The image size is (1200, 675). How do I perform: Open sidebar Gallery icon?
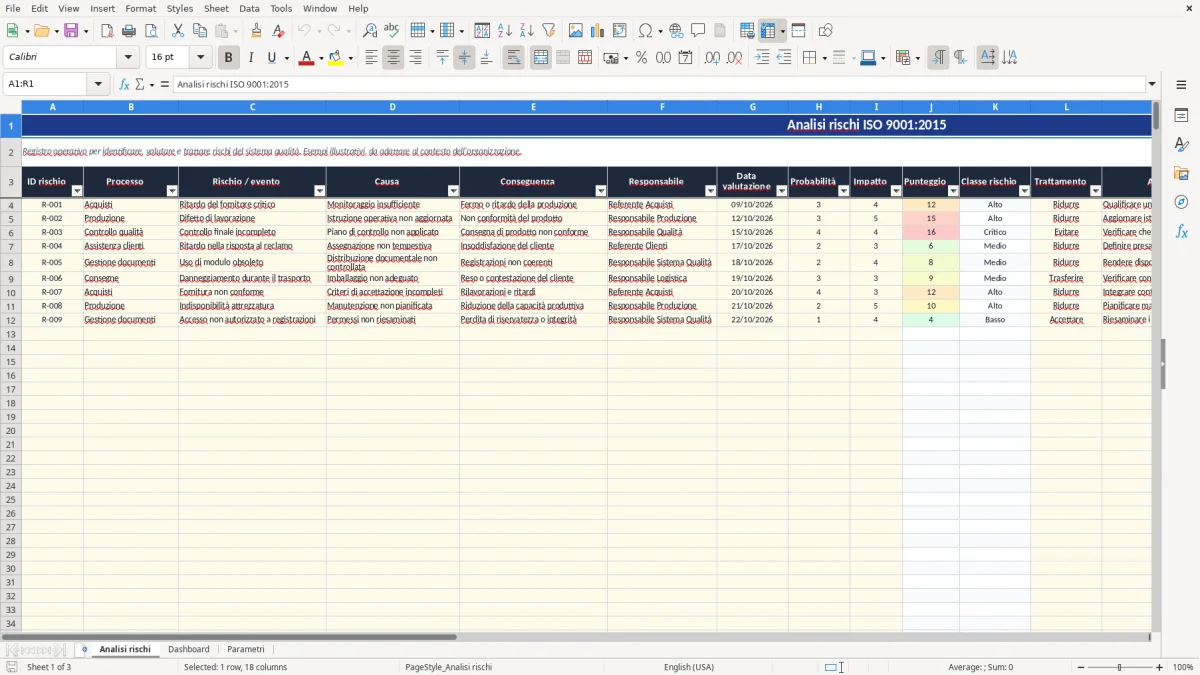(x=1181, y=173)
